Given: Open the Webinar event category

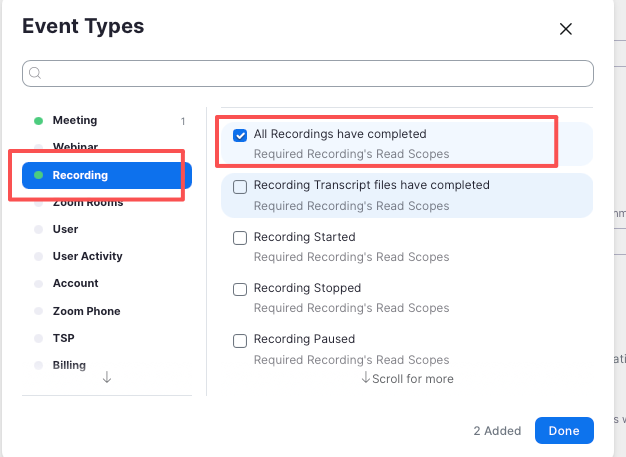Looking at the screenshot, I should pyautogui.click(x=75, y=147).
